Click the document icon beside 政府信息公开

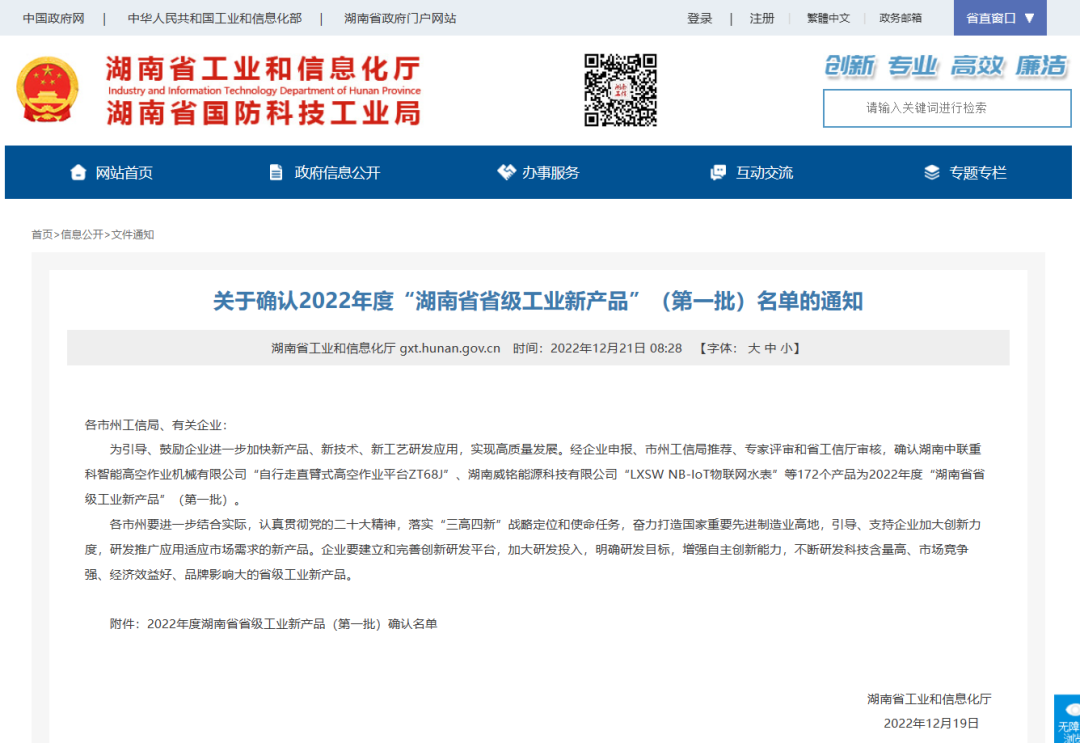pyautogui.click(x=276, y=172)
